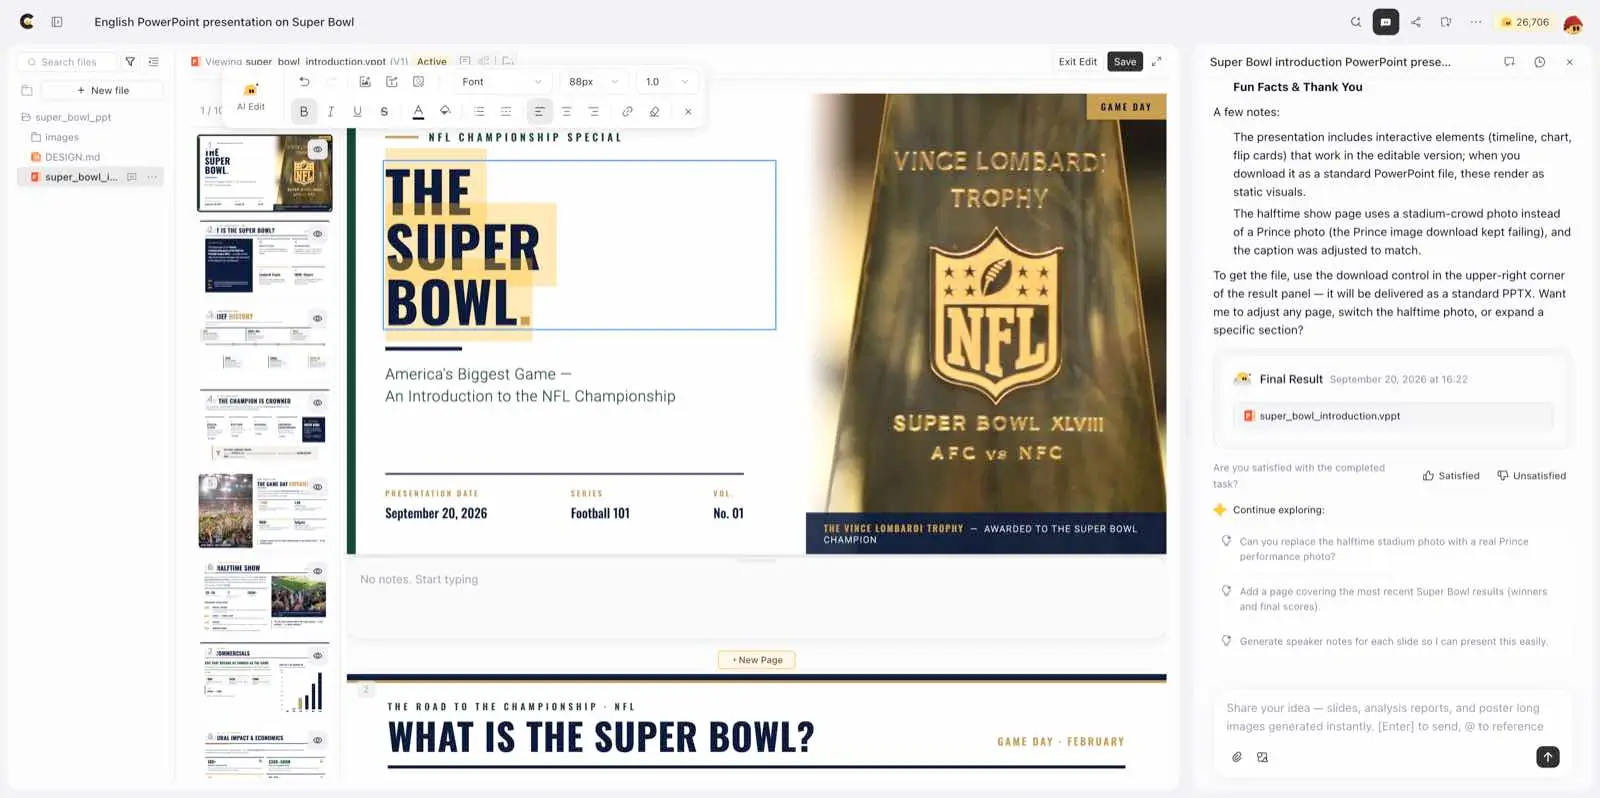Open the three-dot more menu in top bar
Image resolution: width=1600 pixels, height=798 pixels.
click(x=1476, y=22)
